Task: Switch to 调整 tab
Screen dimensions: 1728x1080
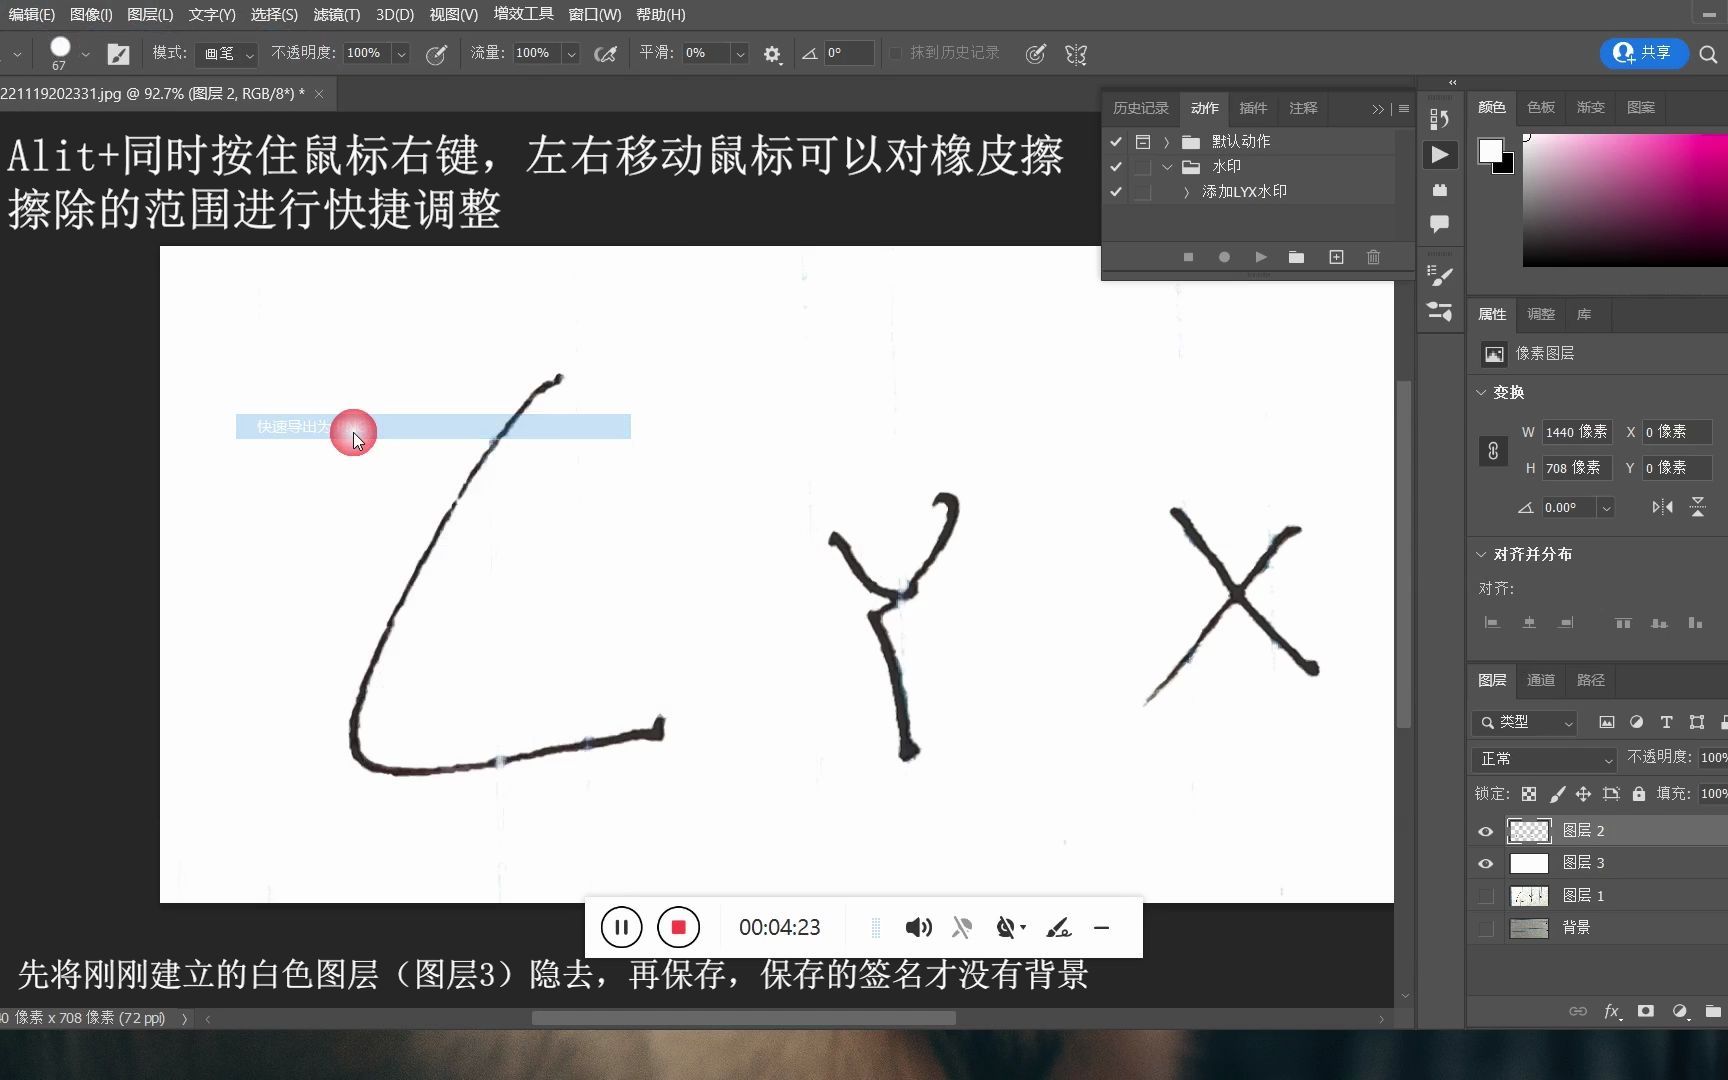Action: [1540, 314]
